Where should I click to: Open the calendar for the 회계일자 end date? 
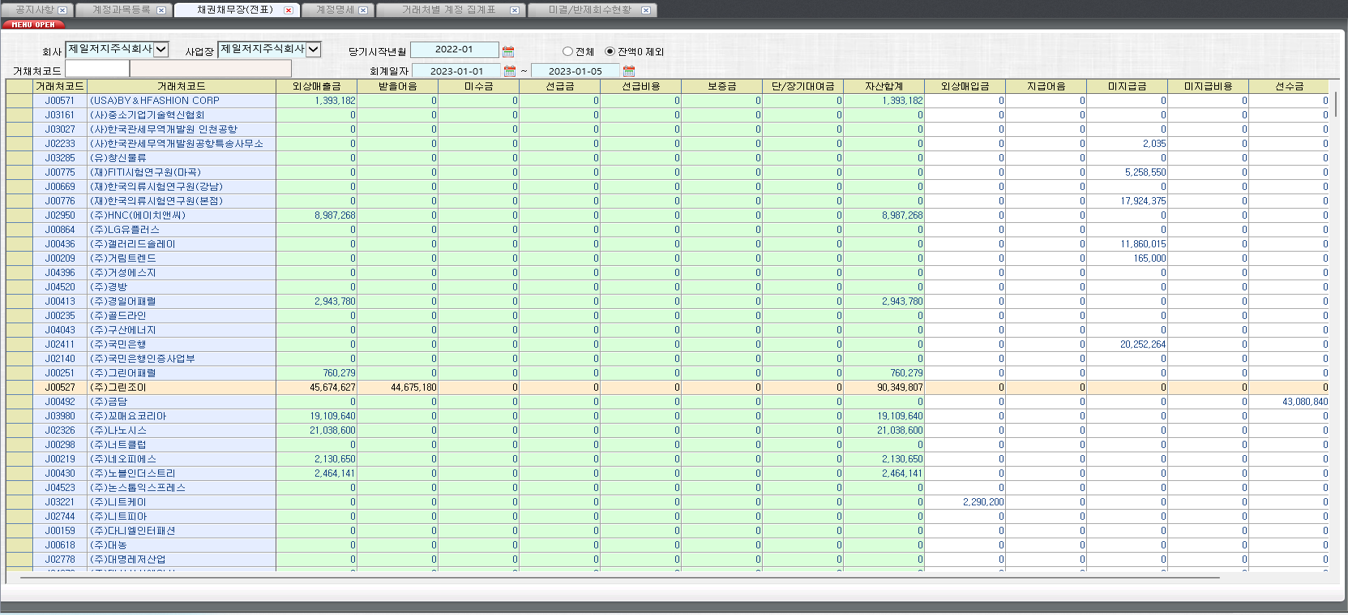point(628,72)
